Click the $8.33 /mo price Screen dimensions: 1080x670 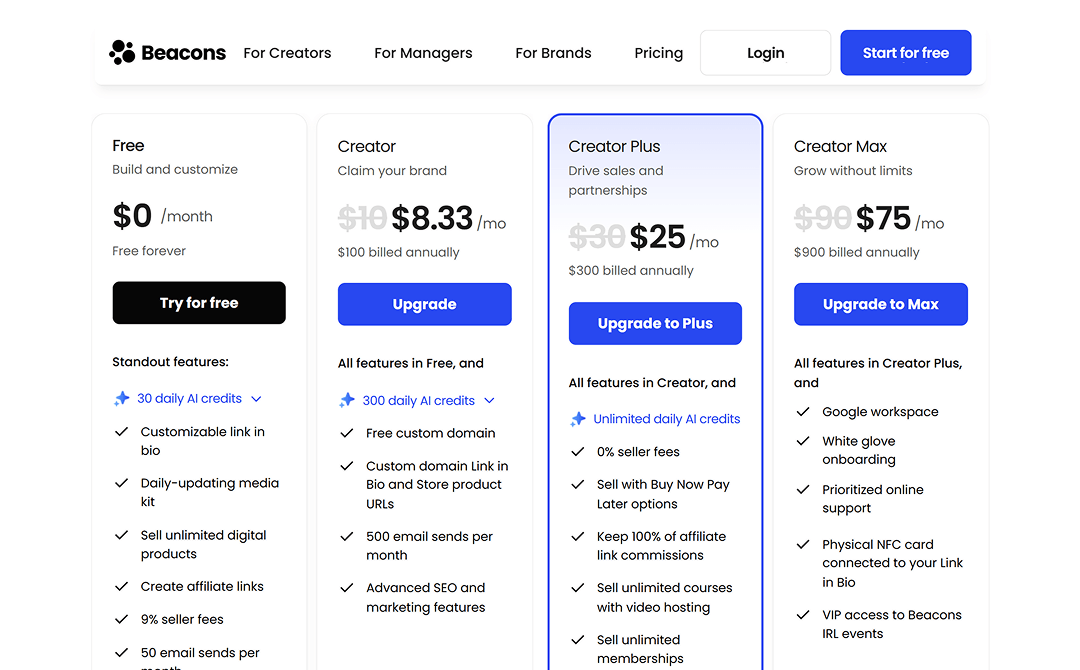tap(448, 219)
